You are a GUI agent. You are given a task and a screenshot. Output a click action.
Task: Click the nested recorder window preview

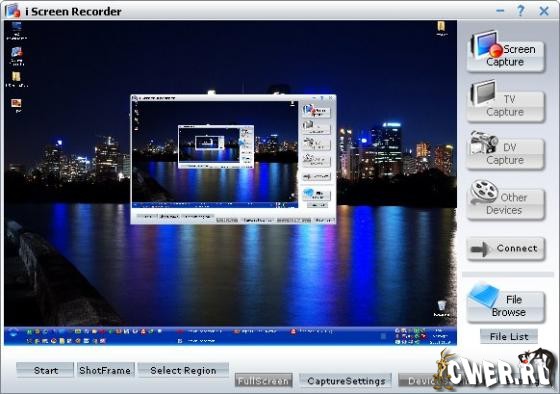(x=234, y=159)
